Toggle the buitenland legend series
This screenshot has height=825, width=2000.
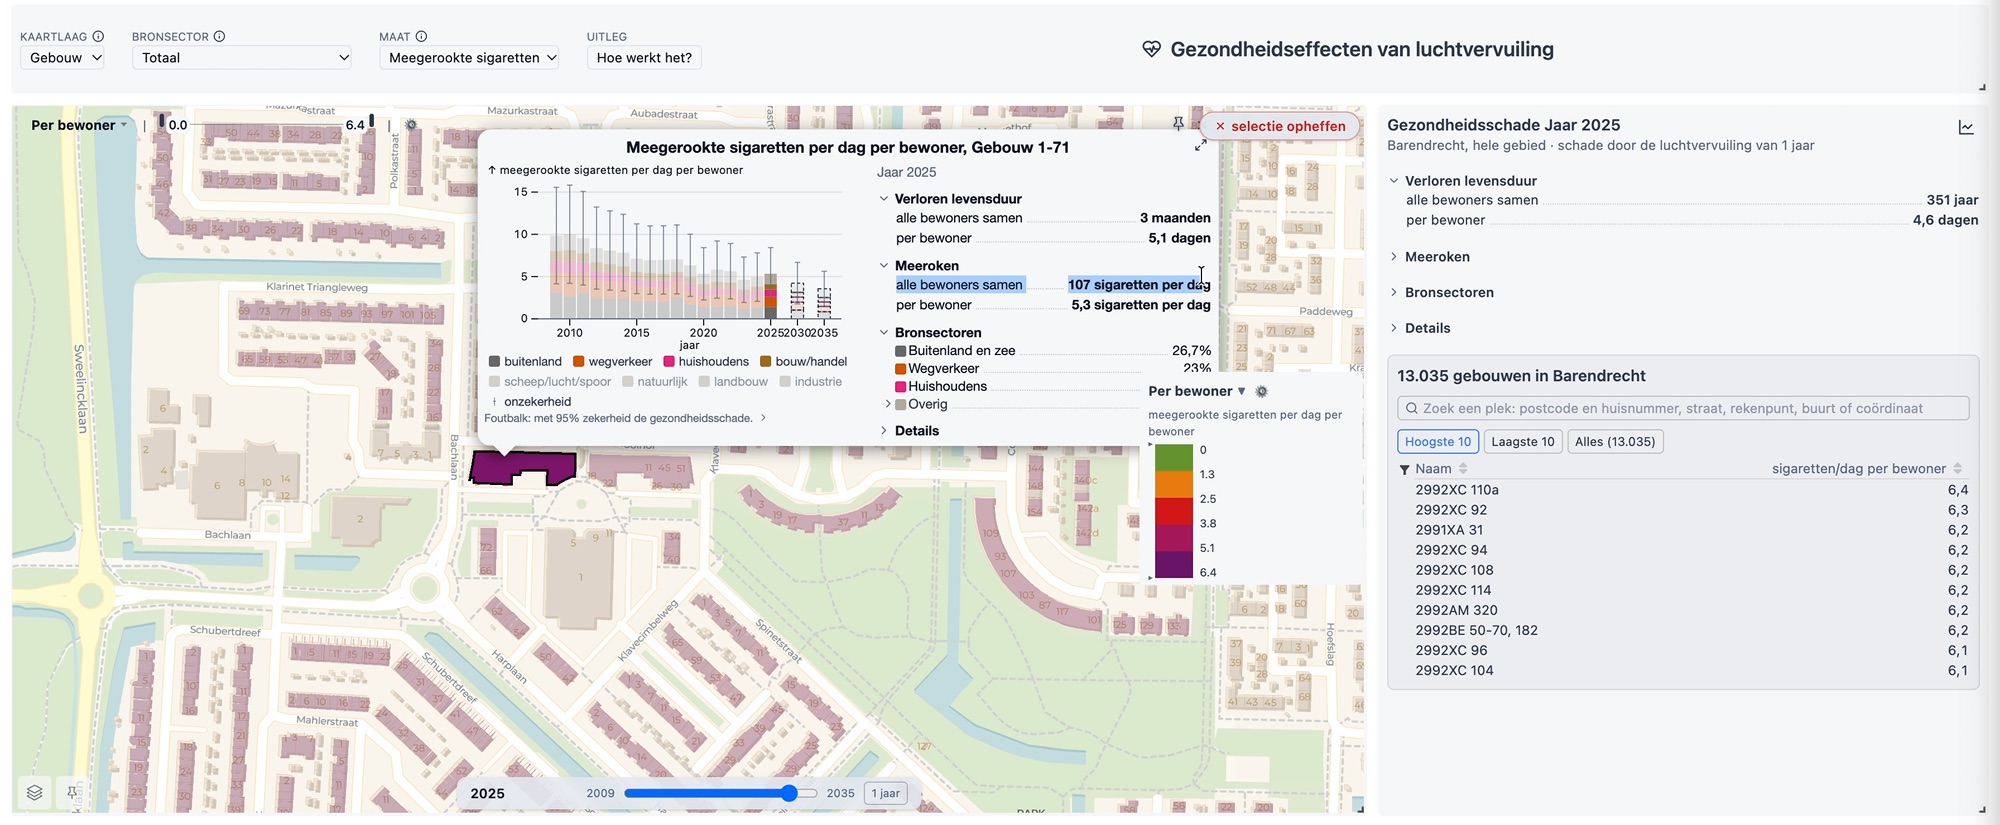point(525,361)
